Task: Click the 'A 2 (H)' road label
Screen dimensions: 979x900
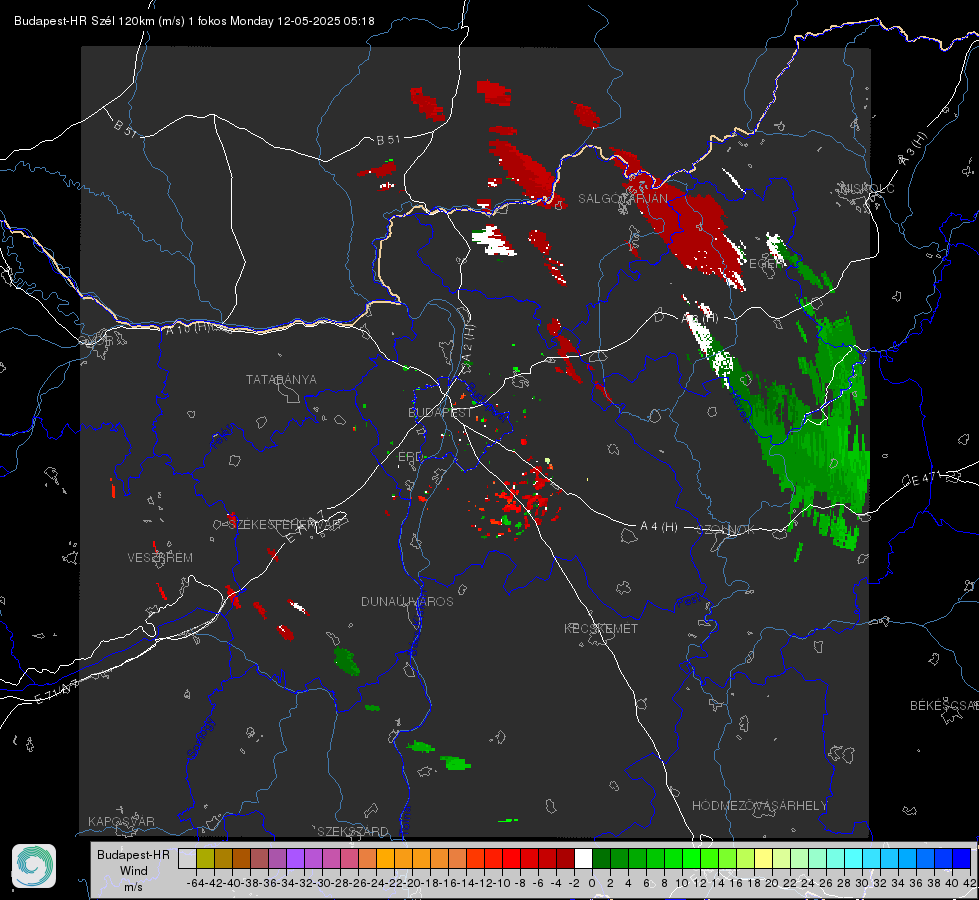Action: tap(468, 344)
